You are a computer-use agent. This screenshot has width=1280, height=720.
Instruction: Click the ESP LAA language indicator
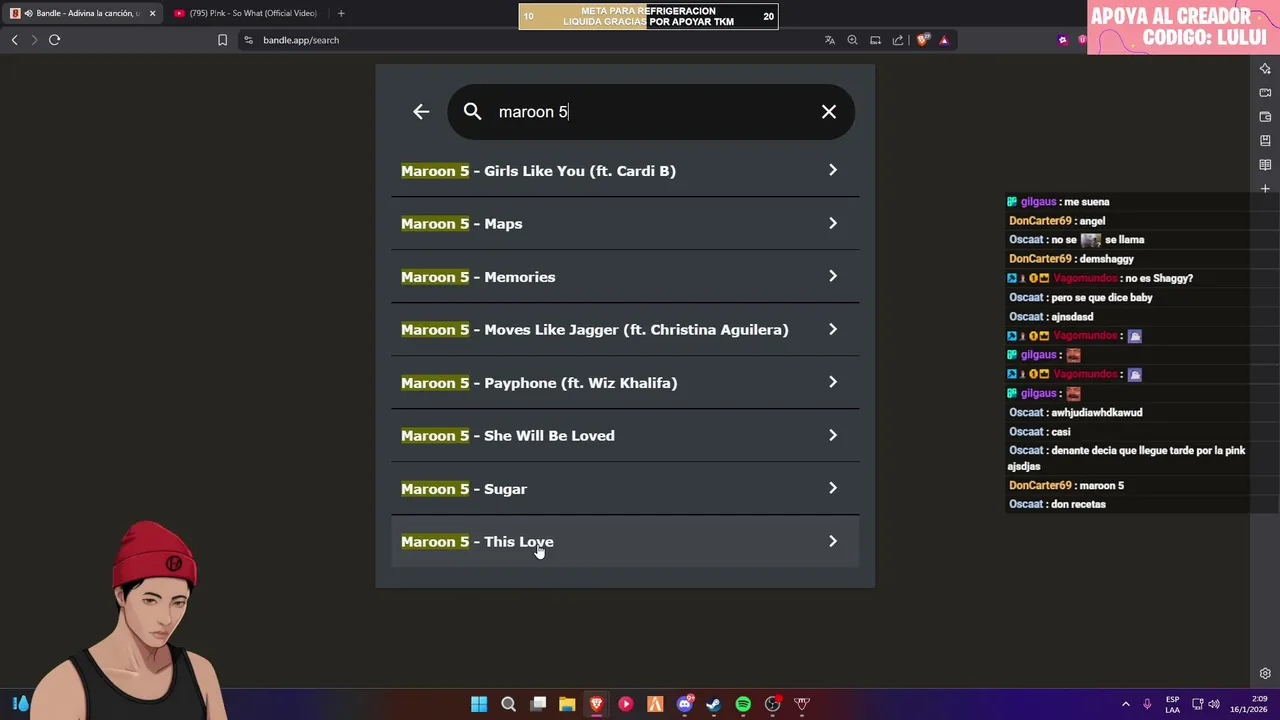(x=1172, y=704)
